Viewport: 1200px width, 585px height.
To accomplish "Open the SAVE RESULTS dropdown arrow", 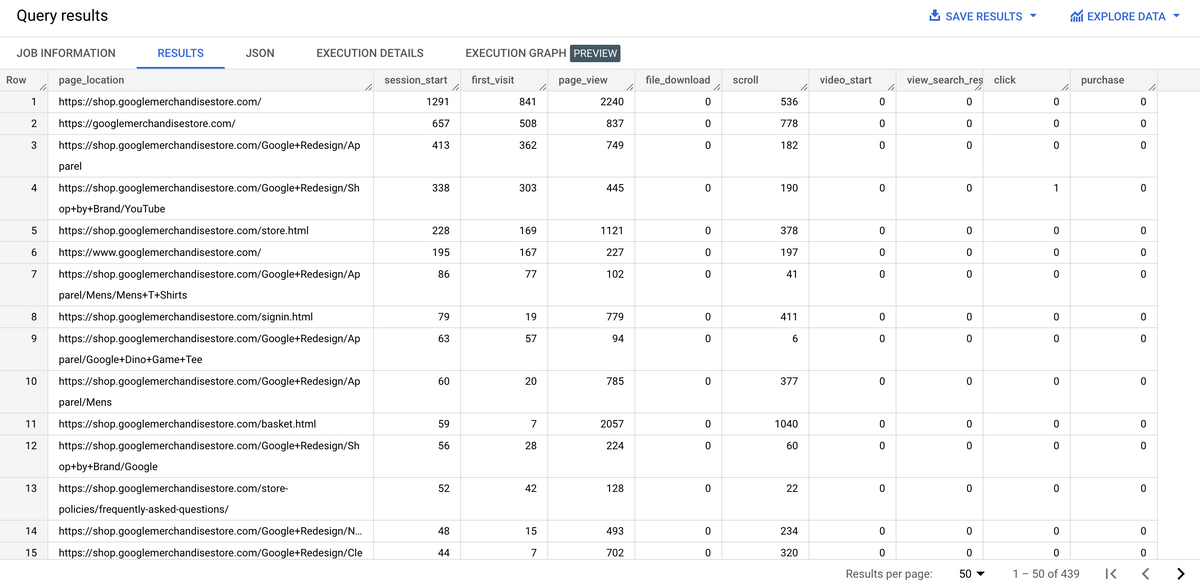I will (1035, 16).
